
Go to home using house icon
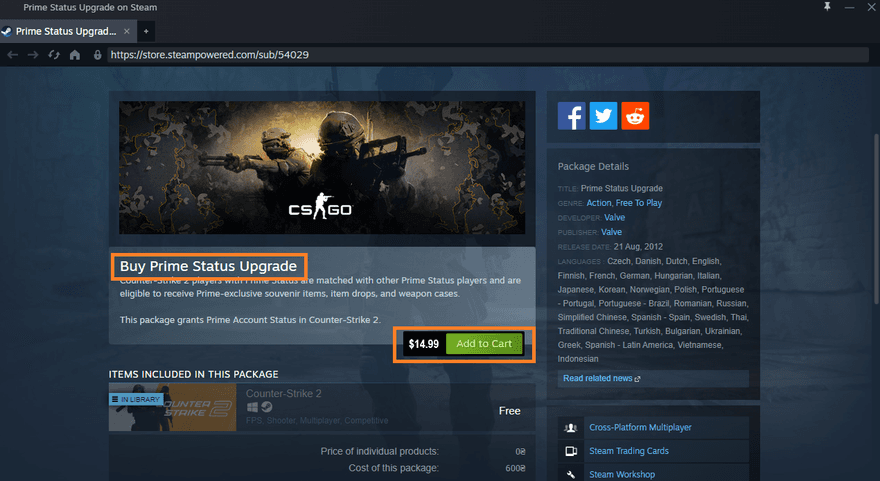(74, 55)
